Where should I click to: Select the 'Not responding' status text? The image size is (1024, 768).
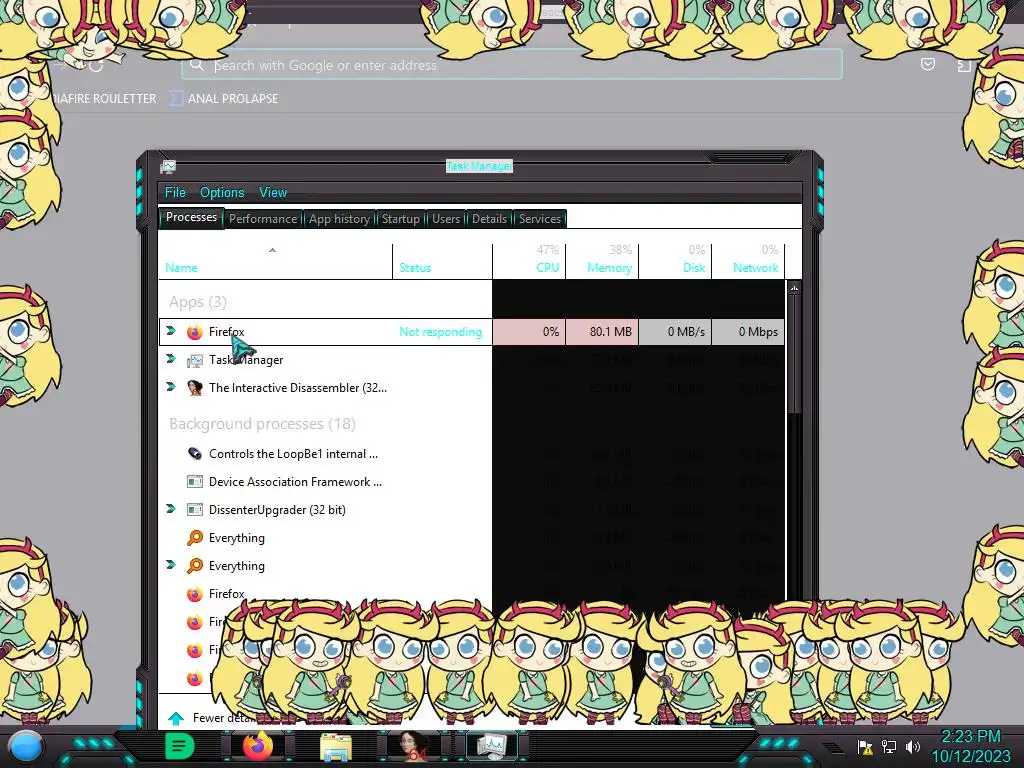coord(441,332)
